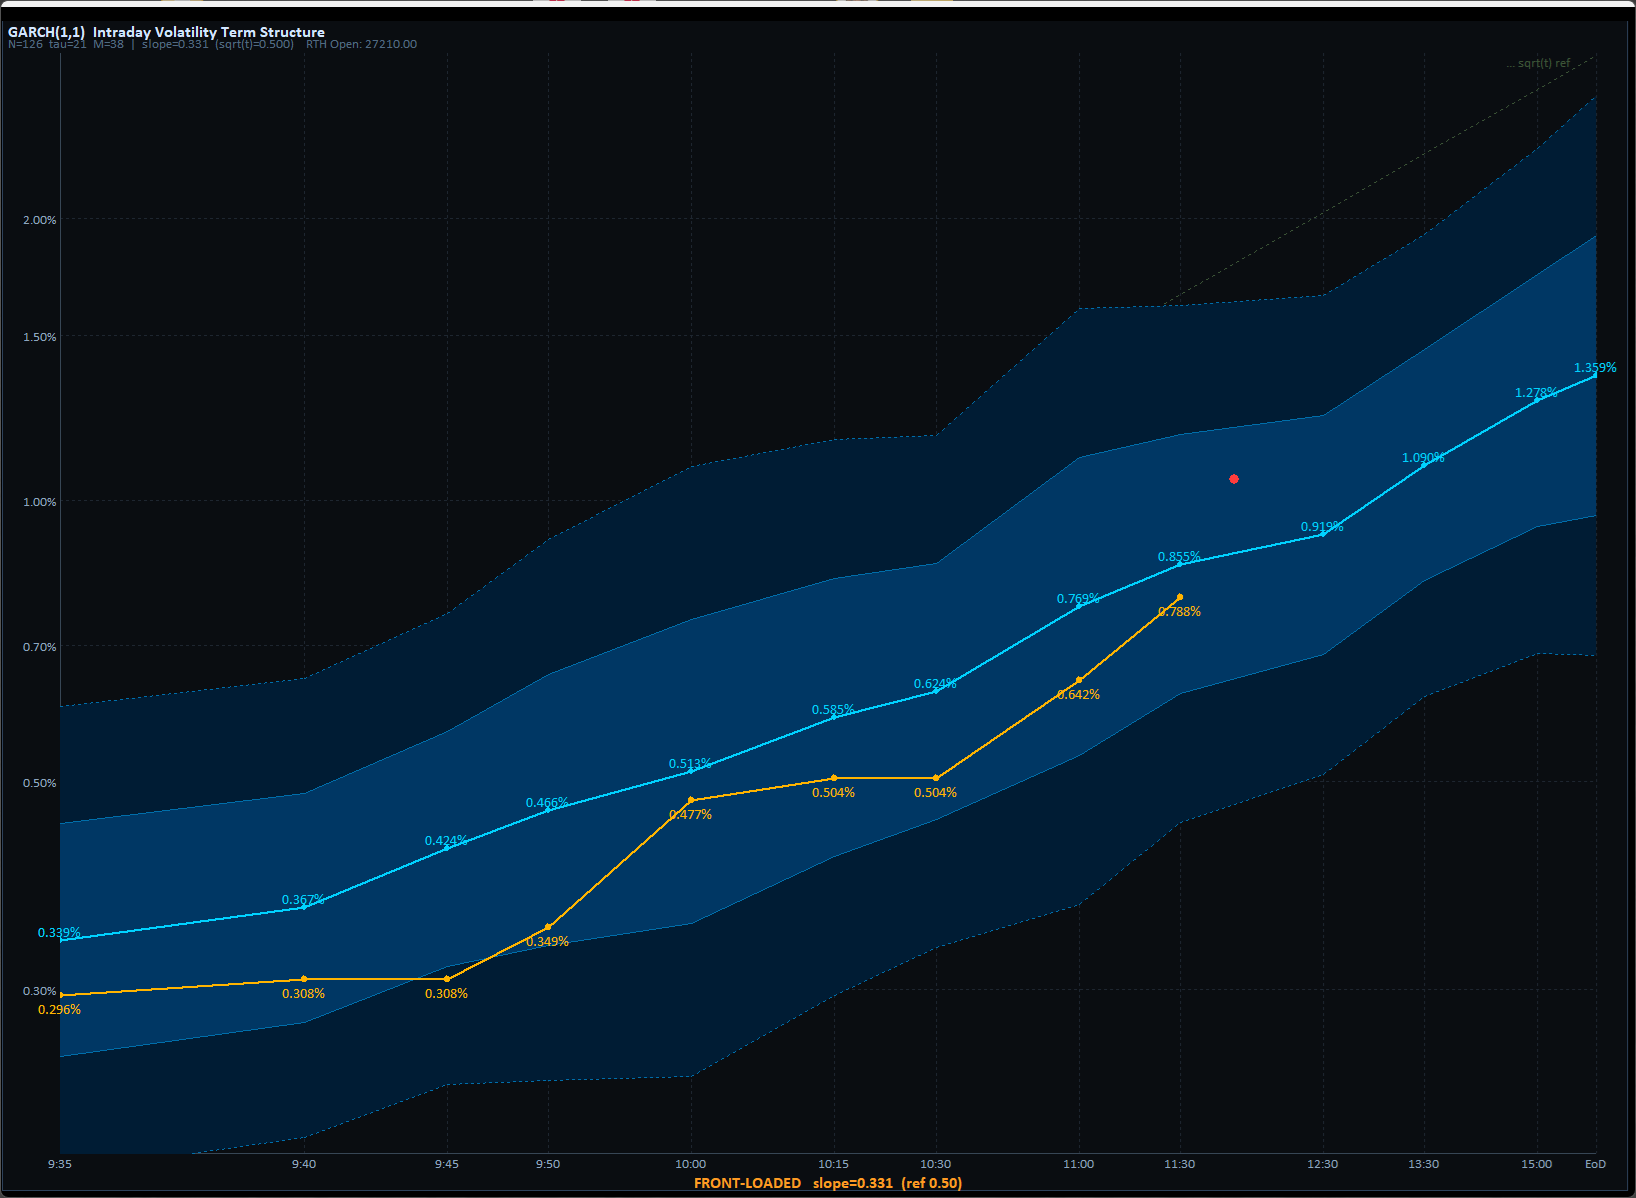This screenshot has width=1636, height=1198.
Task: Click the blue 0.585% data label
Action: [x=833, y=710]
